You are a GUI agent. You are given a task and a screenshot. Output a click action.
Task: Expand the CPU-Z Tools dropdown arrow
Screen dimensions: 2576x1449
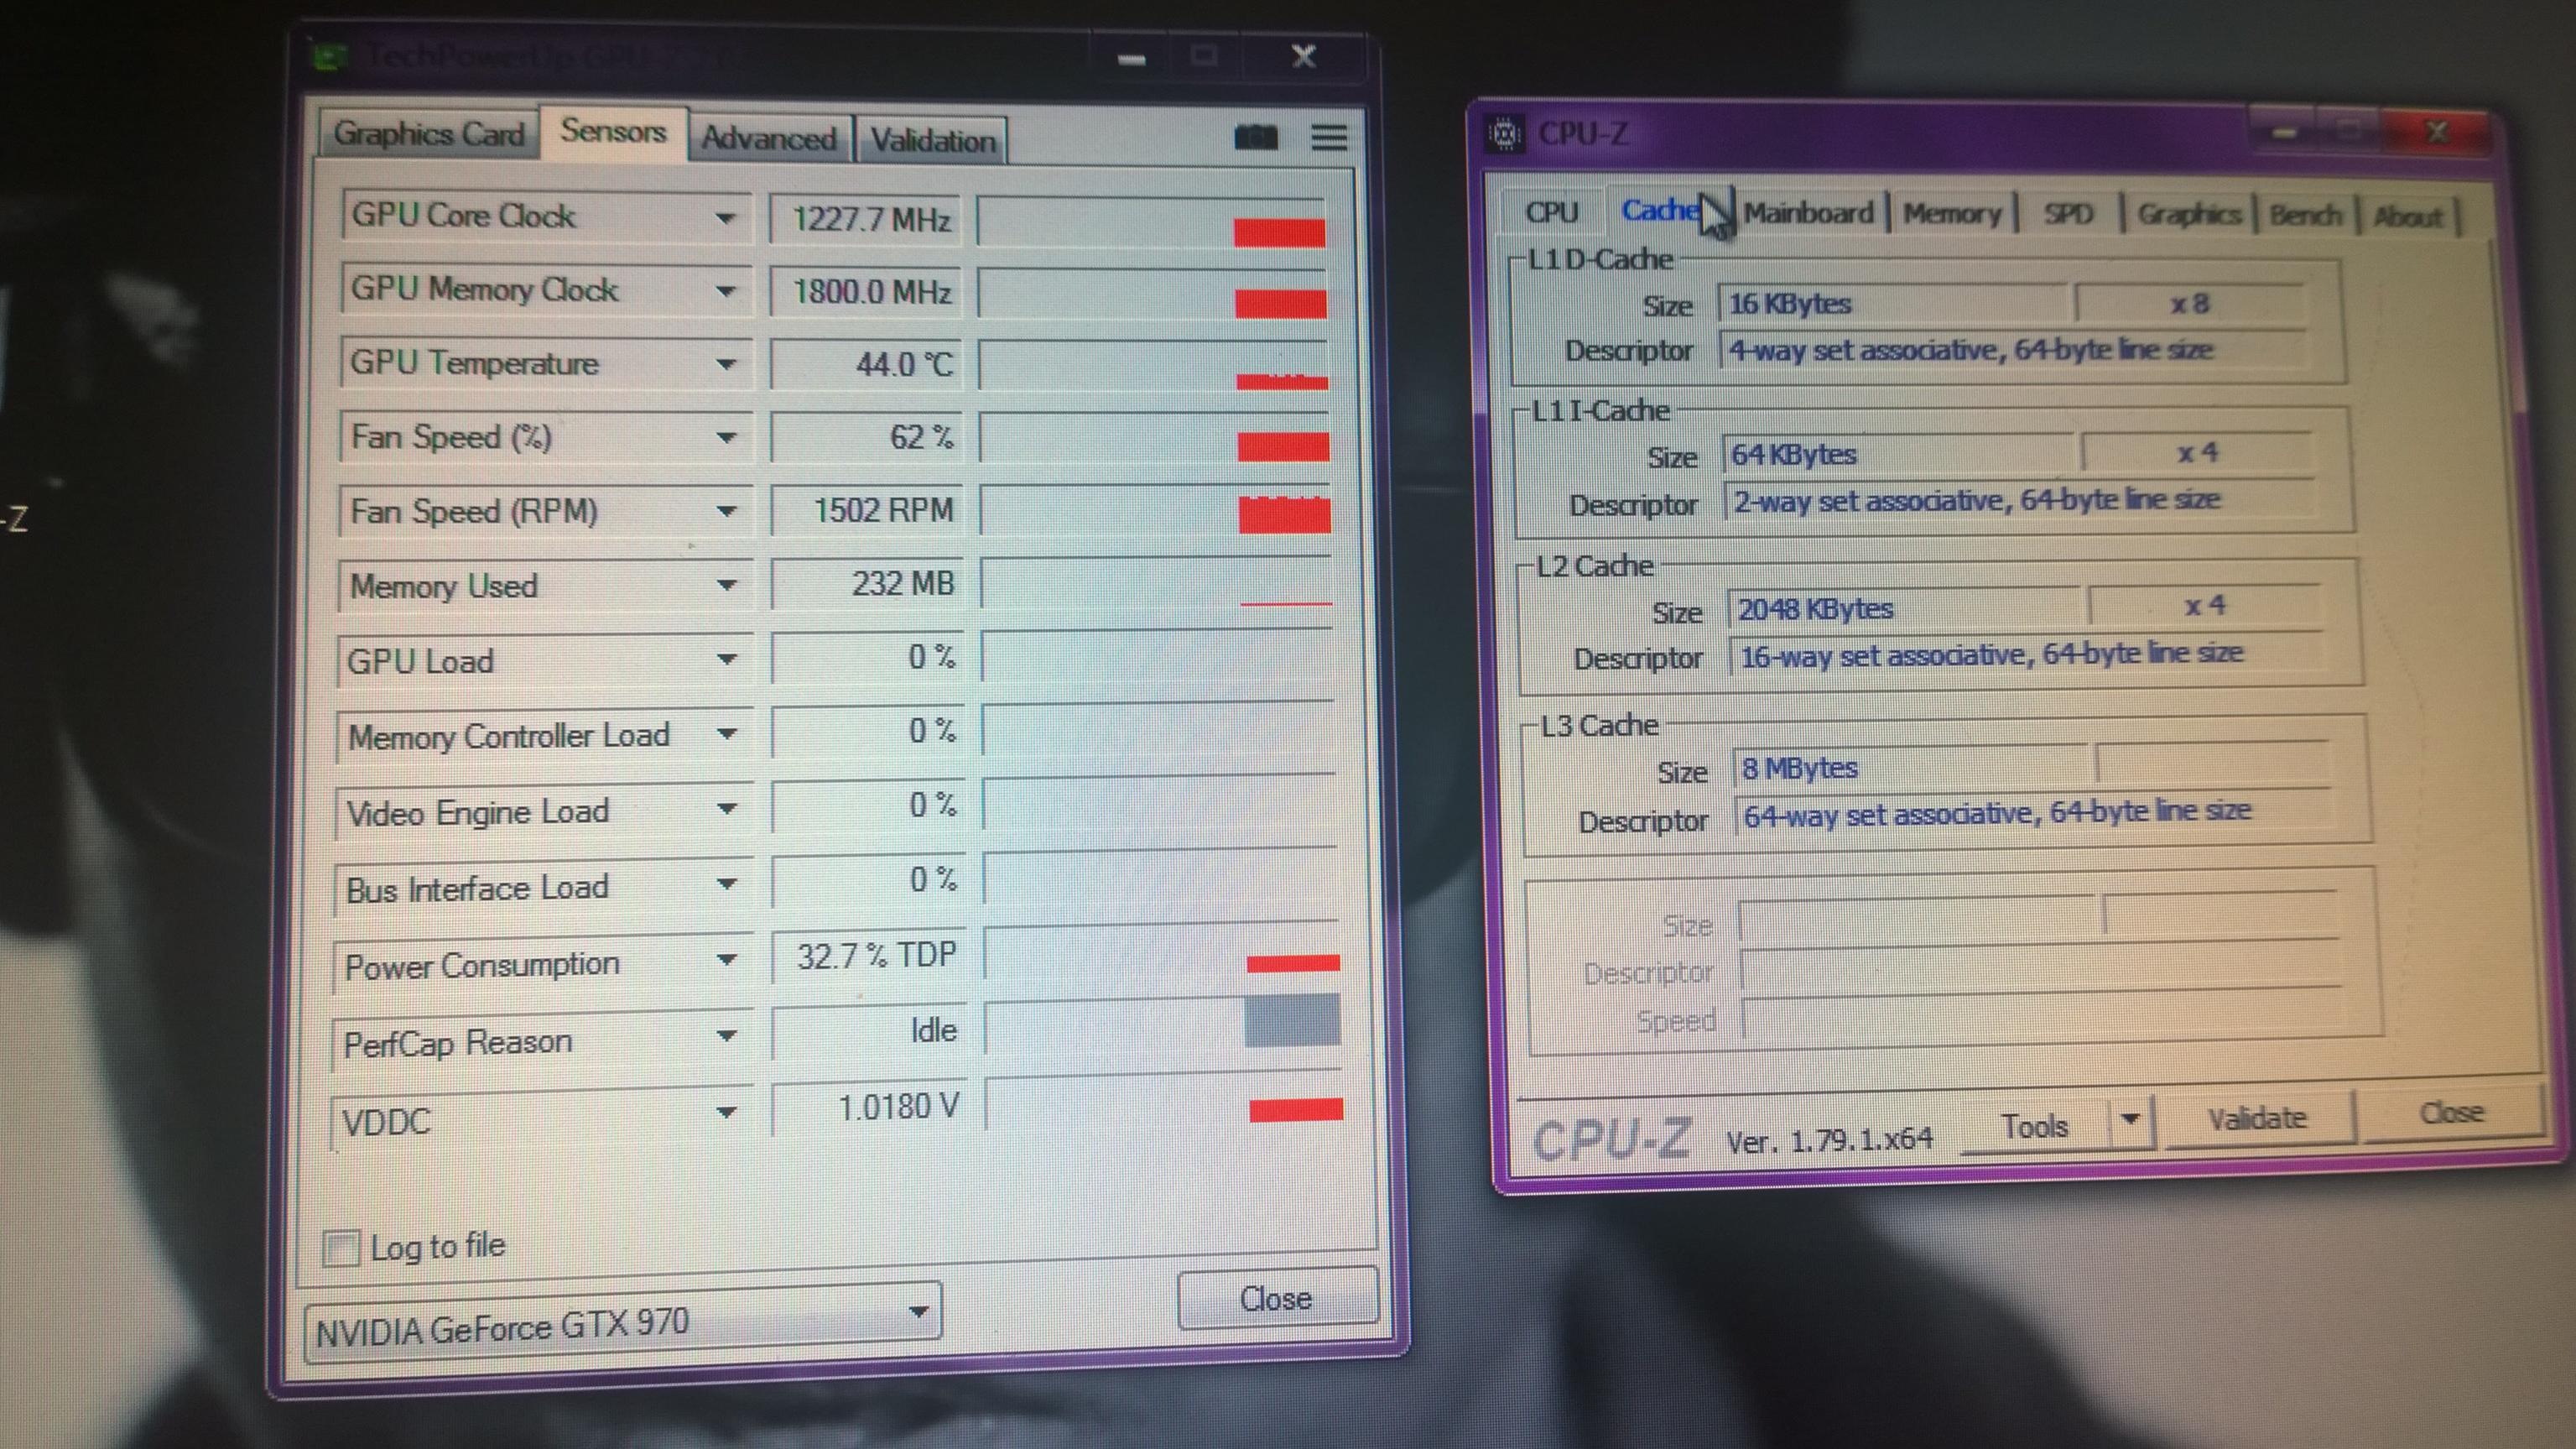point(2131,1119)
